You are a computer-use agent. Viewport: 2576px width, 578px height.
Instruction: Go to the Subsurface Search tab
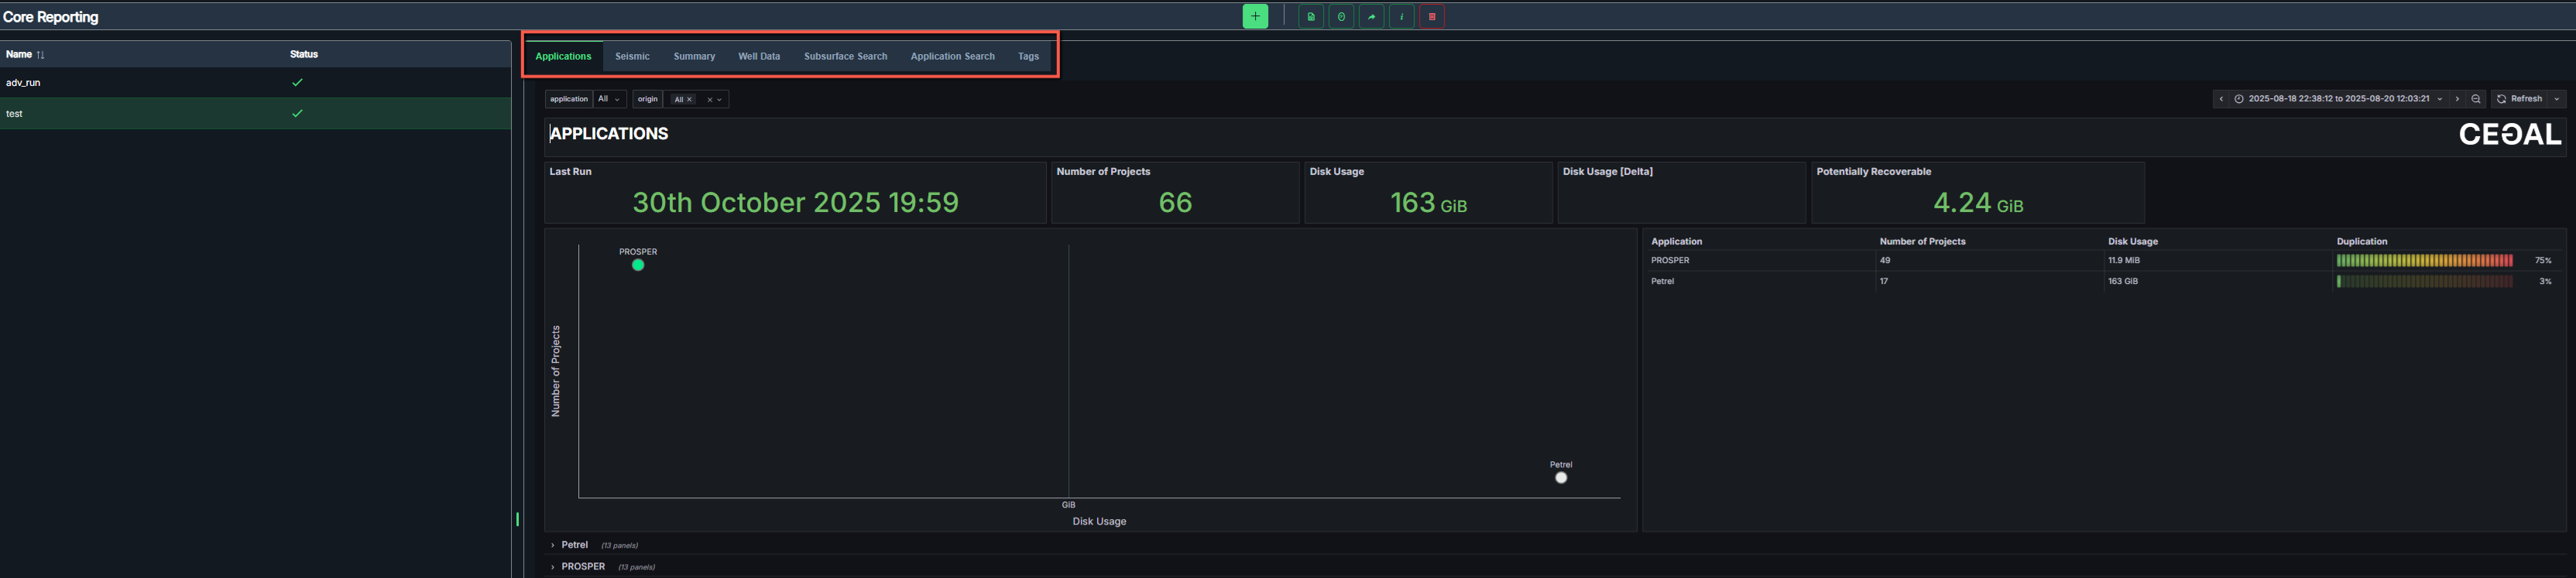[x=845, y=56]
